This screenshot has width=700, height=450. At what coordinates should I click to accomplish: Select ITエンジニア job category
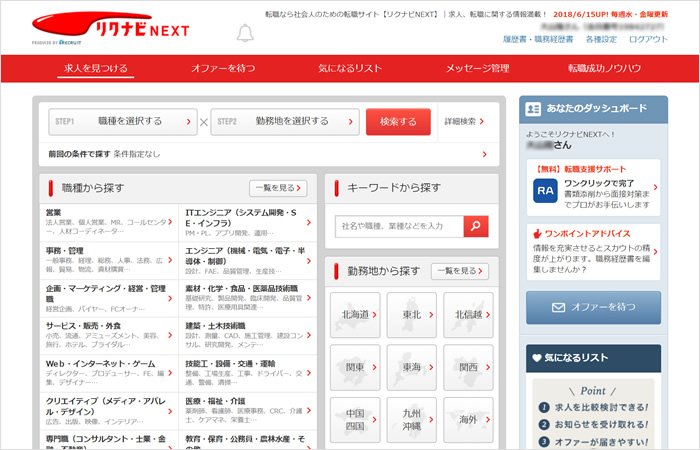click(248, 222)
